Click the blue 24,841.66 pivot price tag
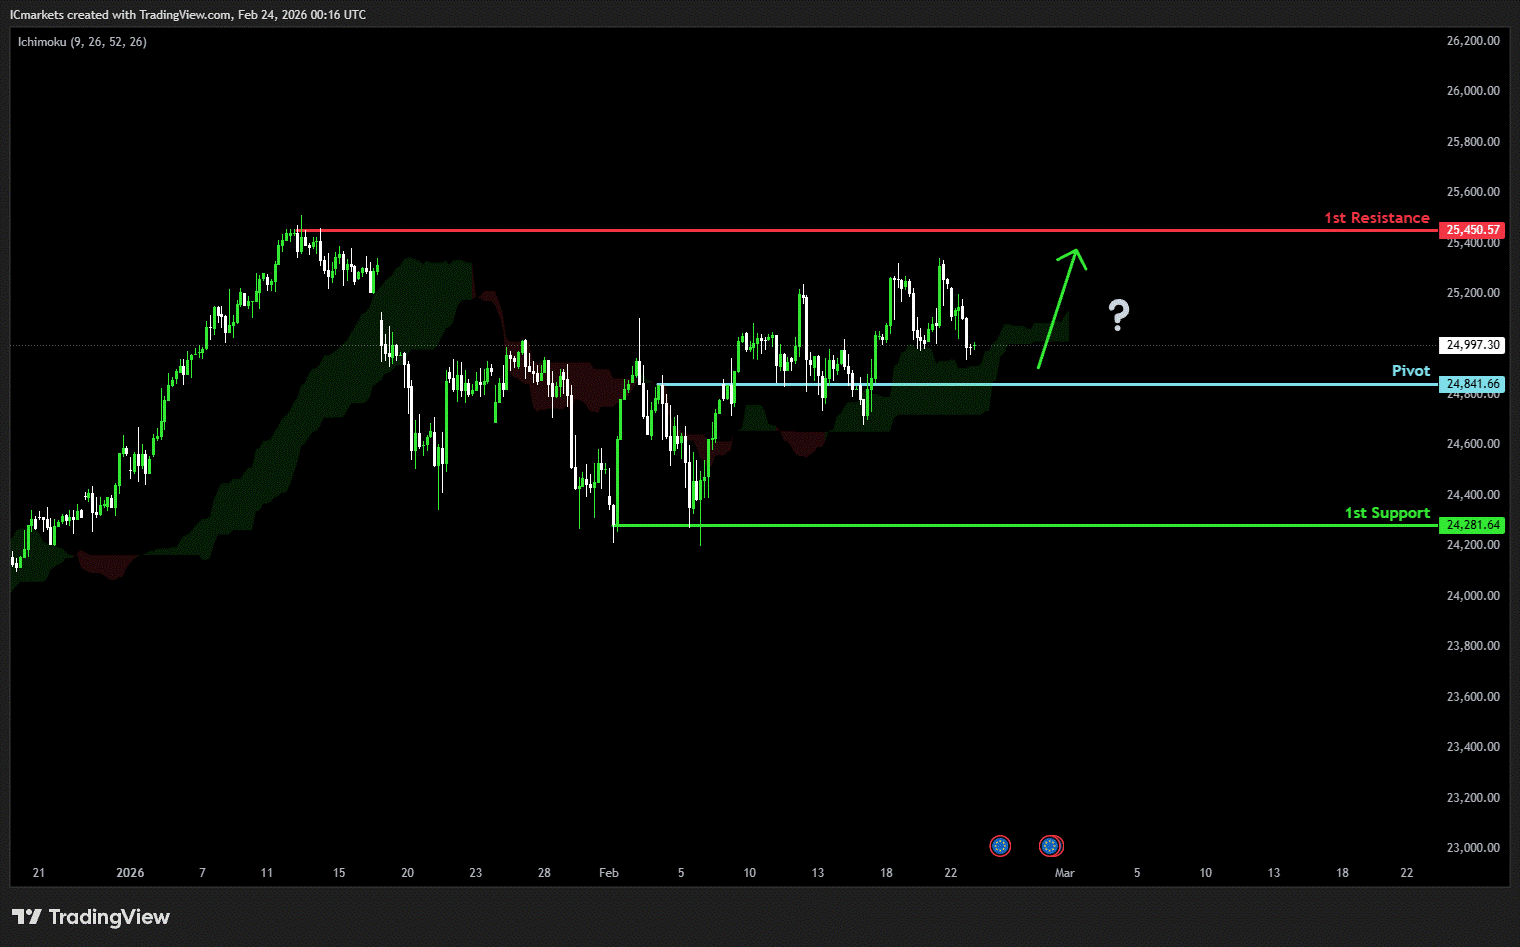Screen dimensions: 1520x947 (1472, 384)
